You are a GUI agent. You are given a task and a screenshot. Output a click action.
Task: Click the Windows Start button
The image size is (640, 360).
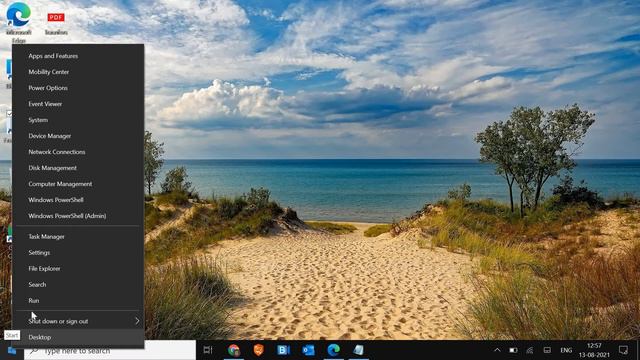(11, 350)
